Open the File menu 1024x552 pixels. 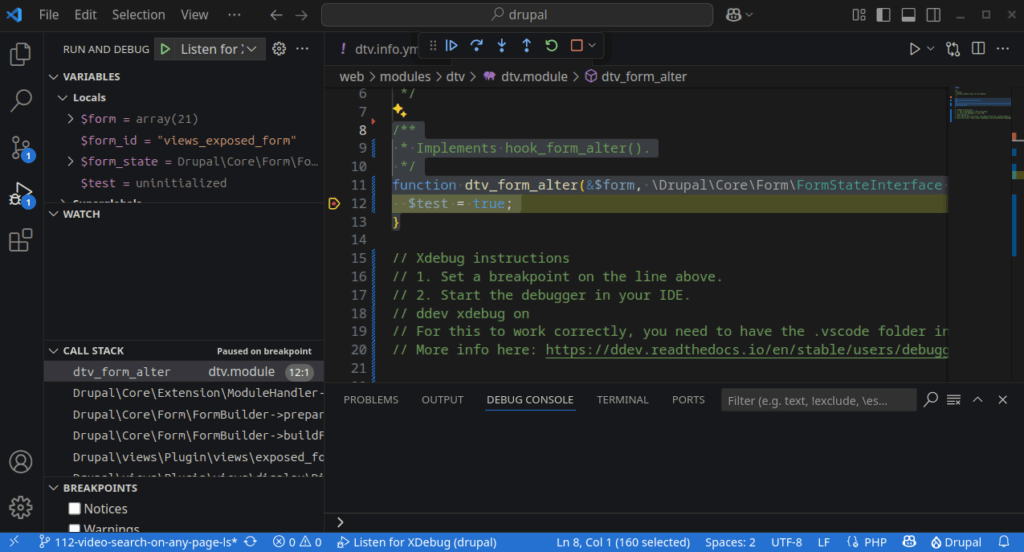[49, 14]
